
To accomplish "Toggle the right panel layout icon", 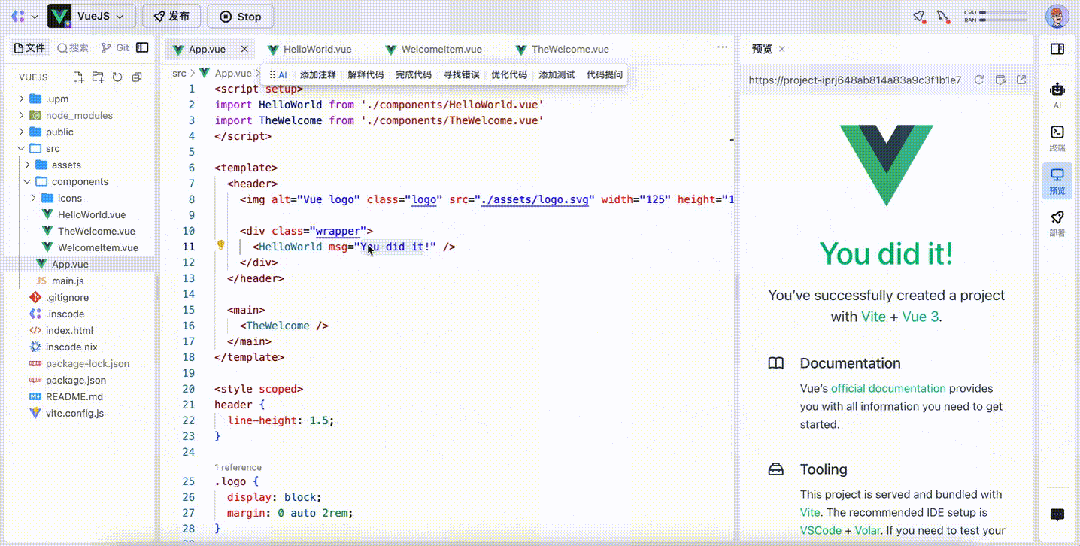I will (x=1057, y=48).
